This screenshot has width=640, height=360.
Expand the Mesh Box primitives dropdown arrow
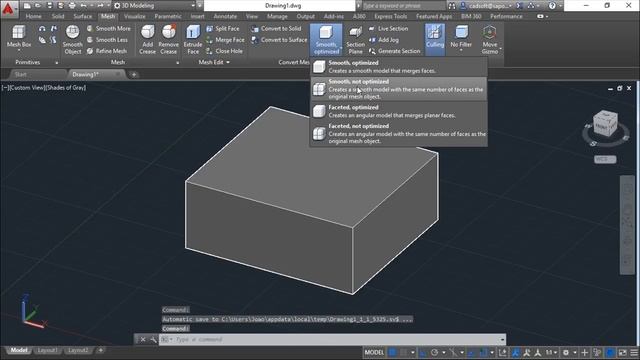tap(19, 51)
